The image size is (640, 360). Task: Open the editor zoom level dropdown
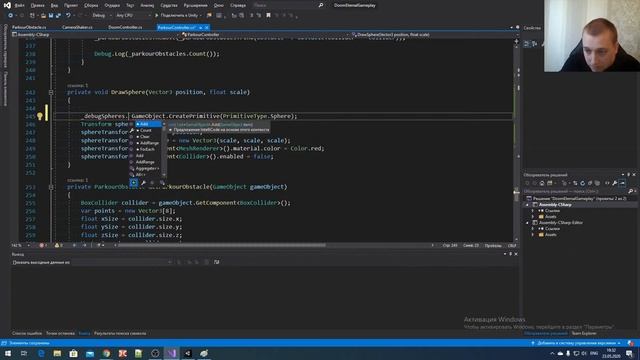pos(21,245)
